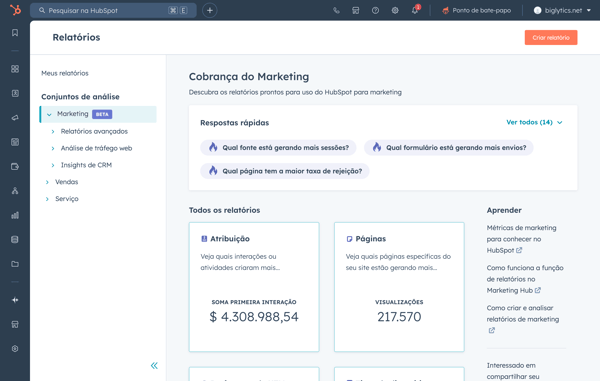Open the Páginas report card

coord(399,287)
